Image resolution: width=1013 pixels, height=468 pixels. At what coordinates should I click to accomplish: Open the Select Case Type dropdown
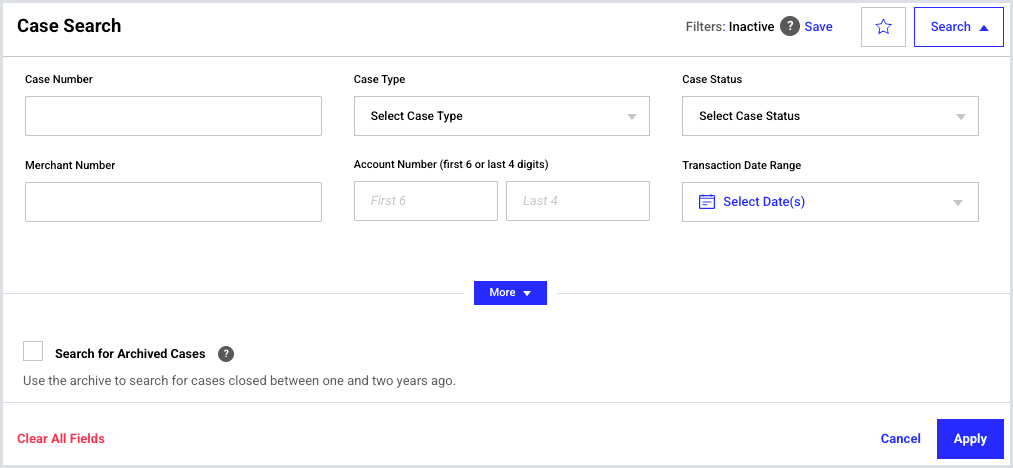501,116
